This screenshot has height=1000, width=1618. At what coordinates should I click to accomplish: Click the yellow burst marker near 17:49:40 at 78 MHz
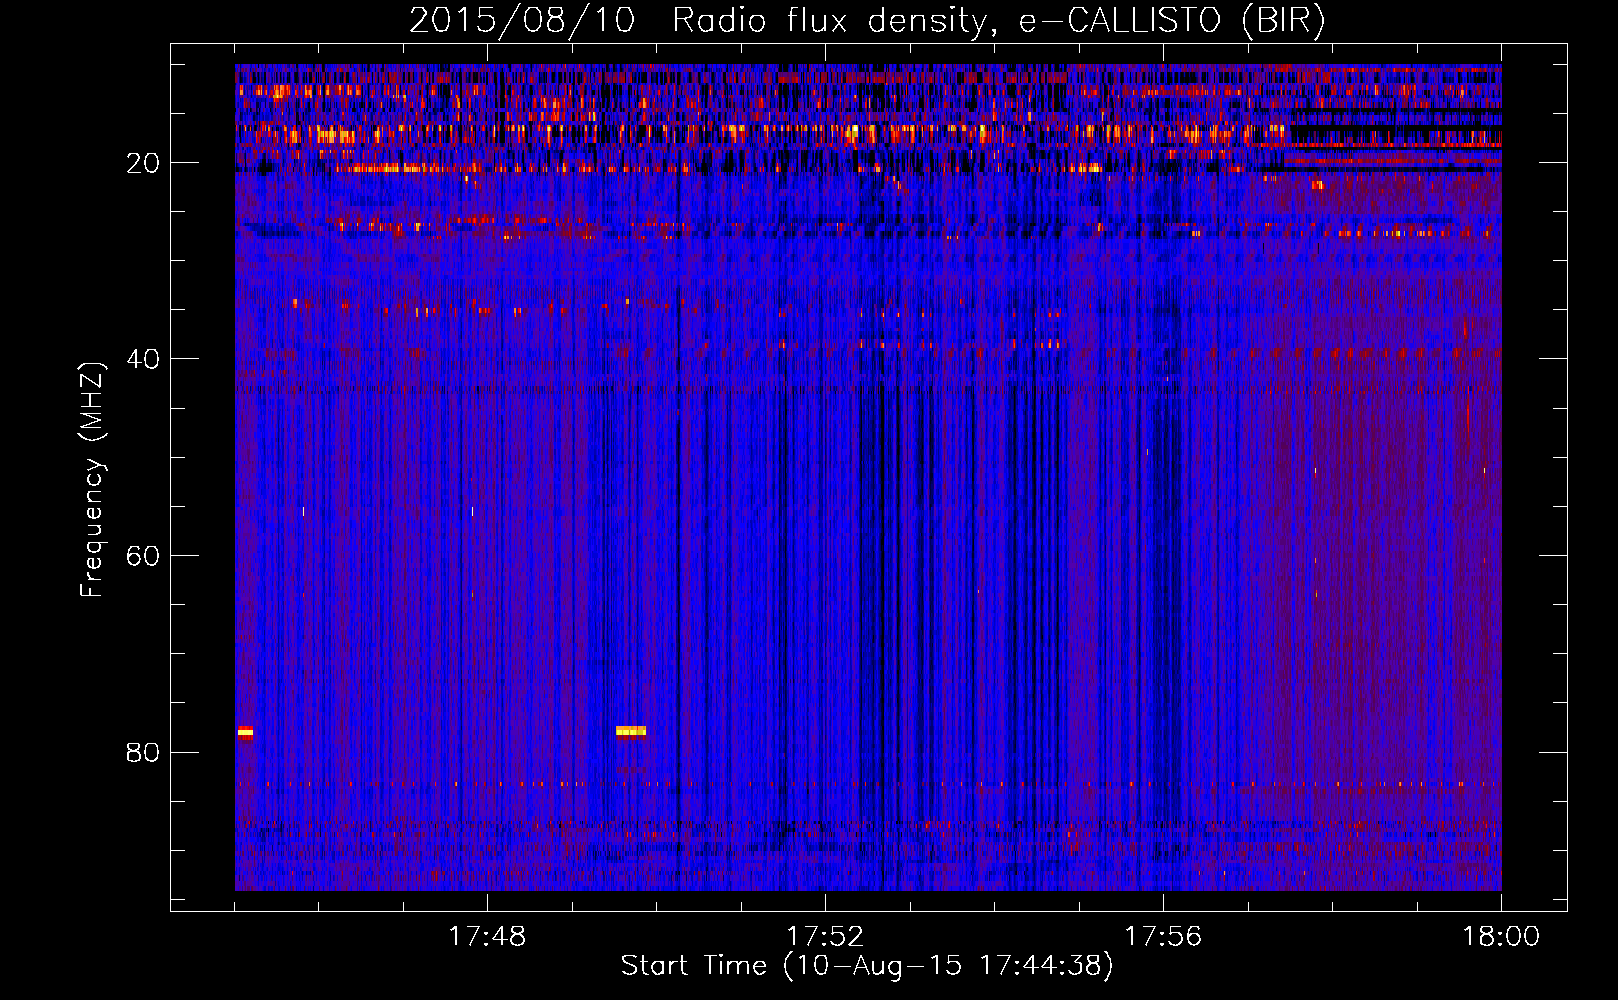tap(631, 731)
